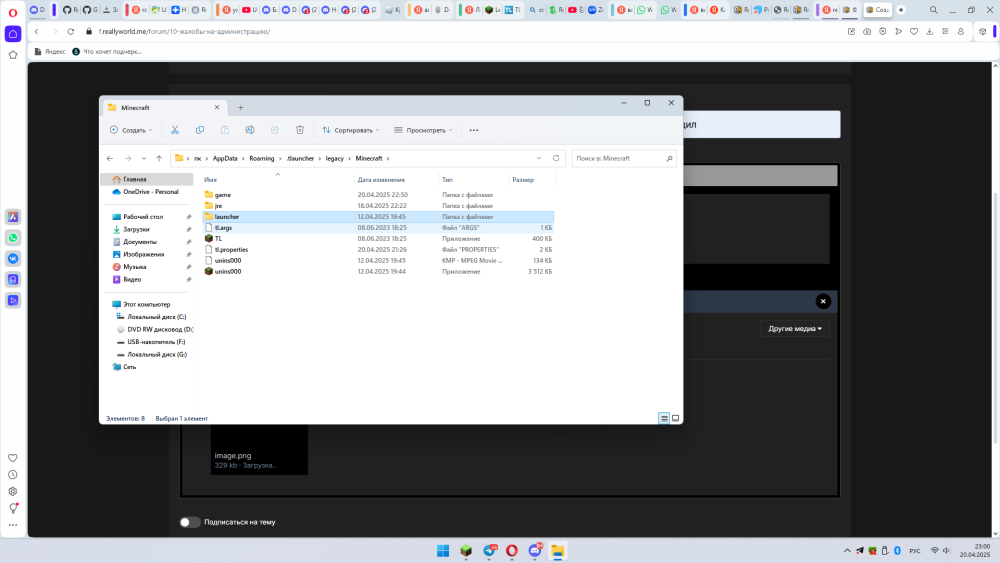Image resolution: width=1000 pixels, height=563 pixels.
Task: Open recent locations chevron near navigation arrows
Action: (144, 158)
